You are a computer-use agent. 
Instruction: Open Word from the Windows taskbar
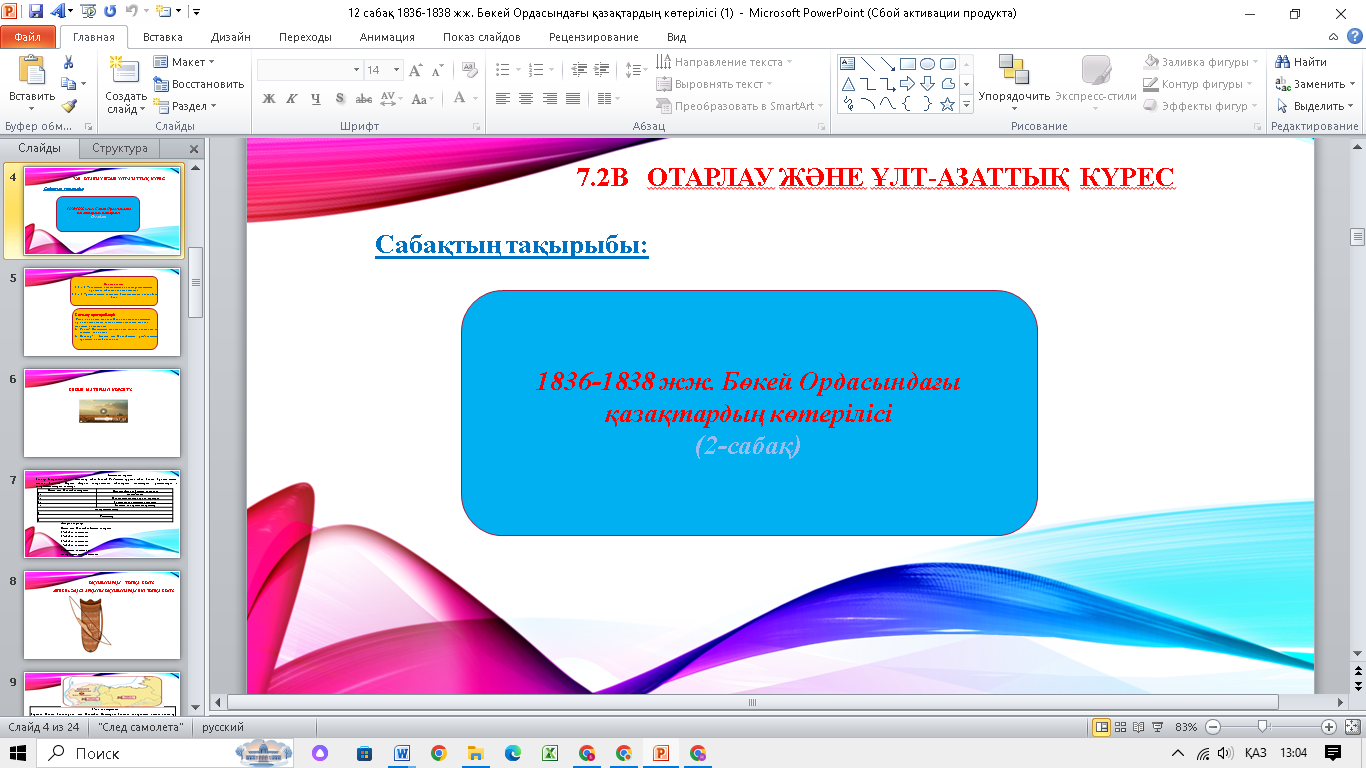pyautogui.click(x=403, y=753)
